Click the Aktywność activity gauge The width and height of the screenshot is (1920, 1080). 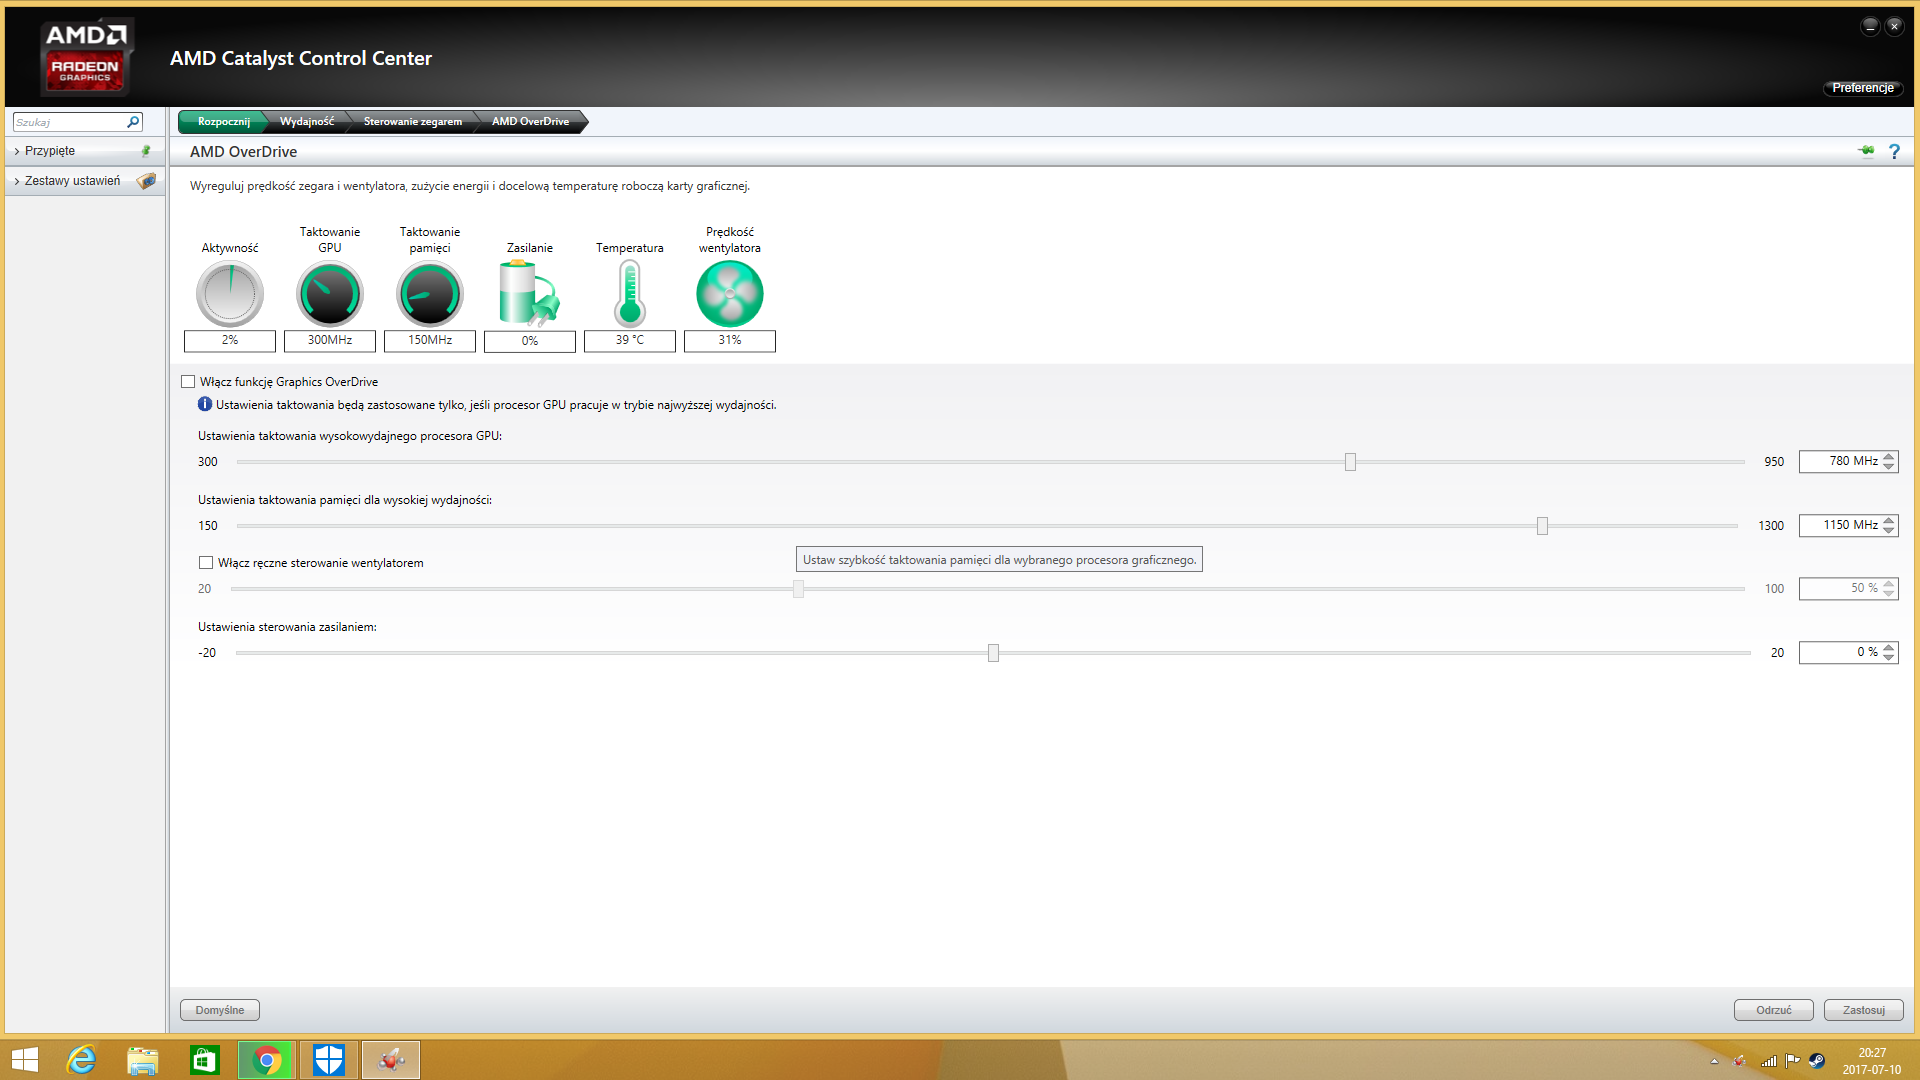click(230, 294)
